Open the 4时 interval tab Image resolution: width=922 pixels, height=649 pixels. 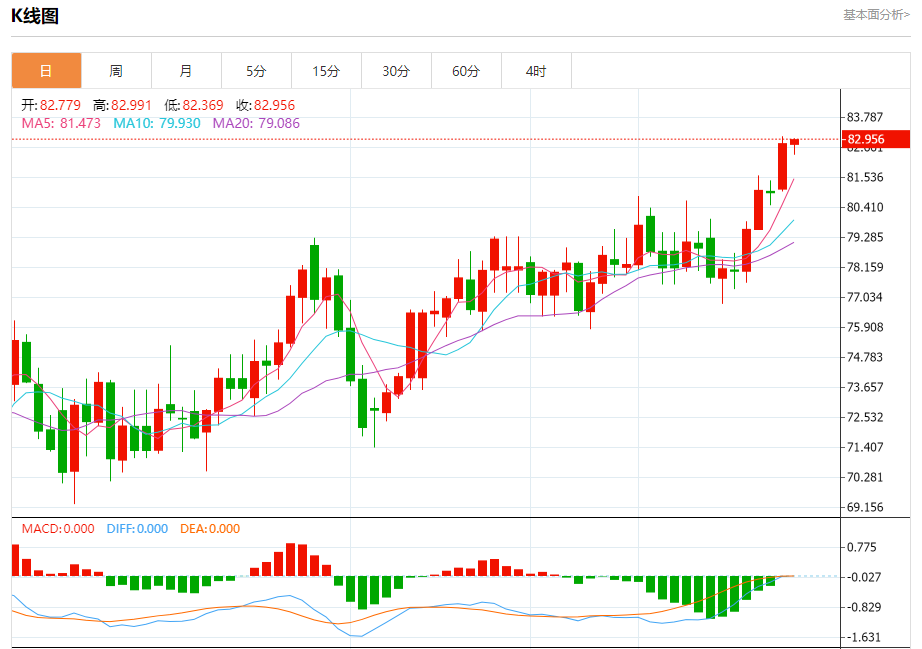[x=536, y=71]
